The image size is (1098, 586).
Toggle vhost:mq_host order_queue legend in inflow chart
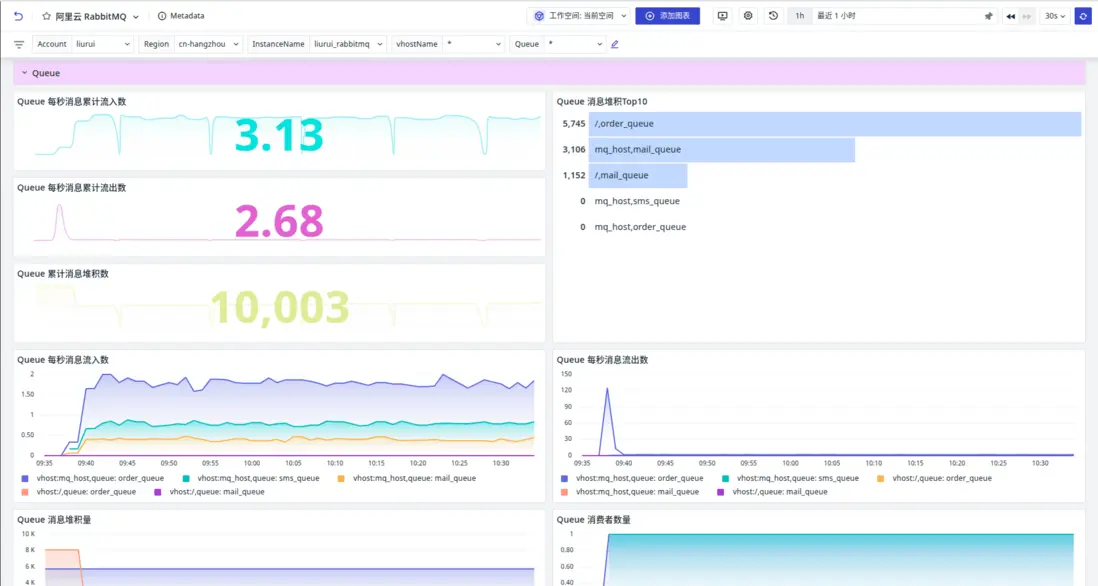tap(92, 478)
